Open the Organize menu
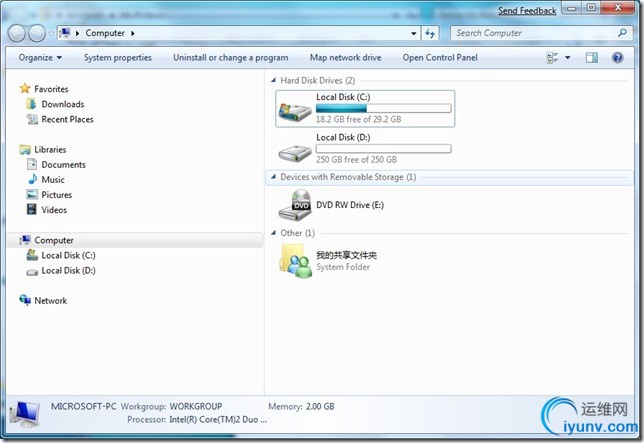This screenshot has width=644, height=443. 40,57
